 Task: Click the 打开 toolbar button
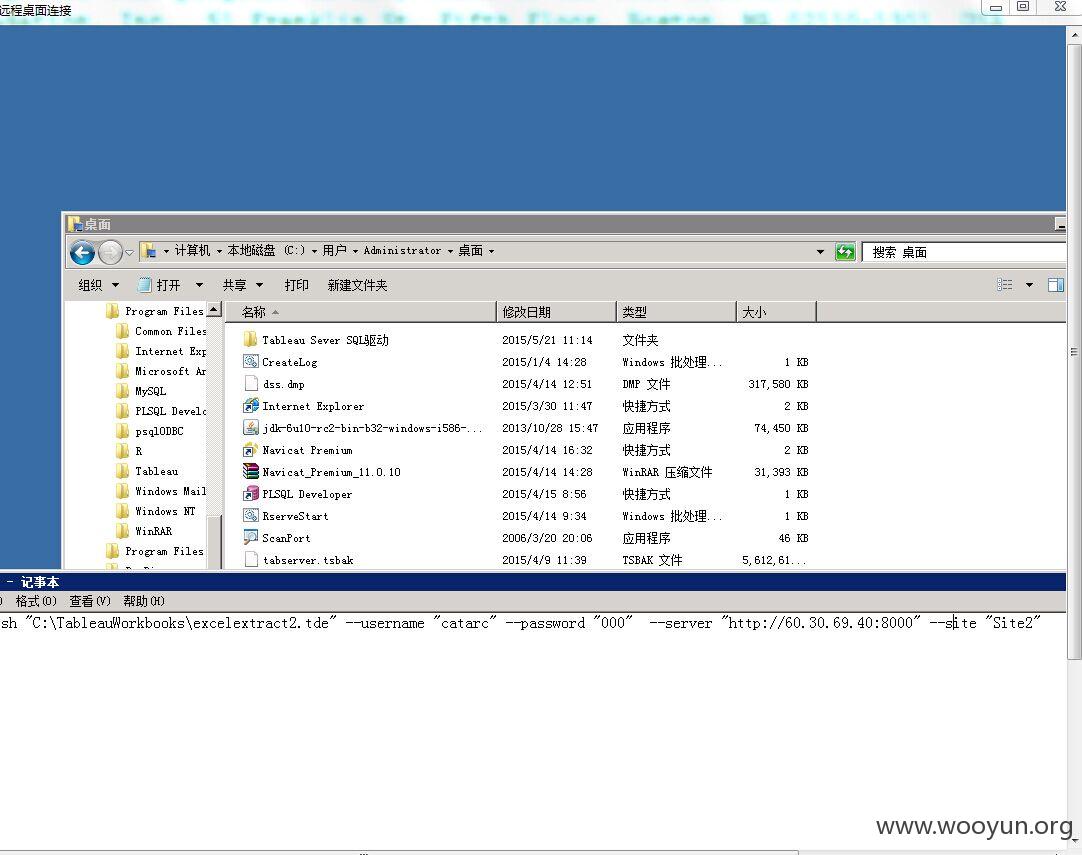click(x=160, y=285)
